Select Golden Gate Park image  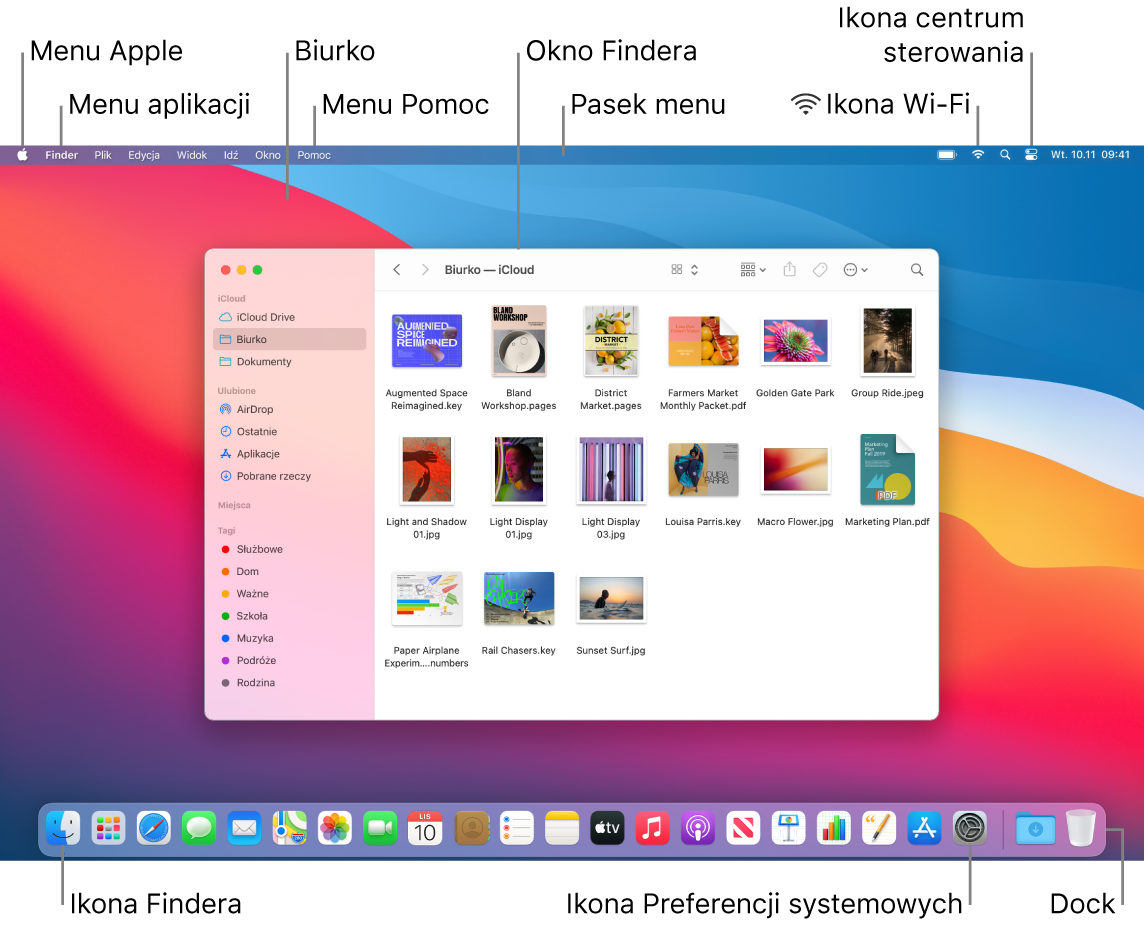(795, 341)
